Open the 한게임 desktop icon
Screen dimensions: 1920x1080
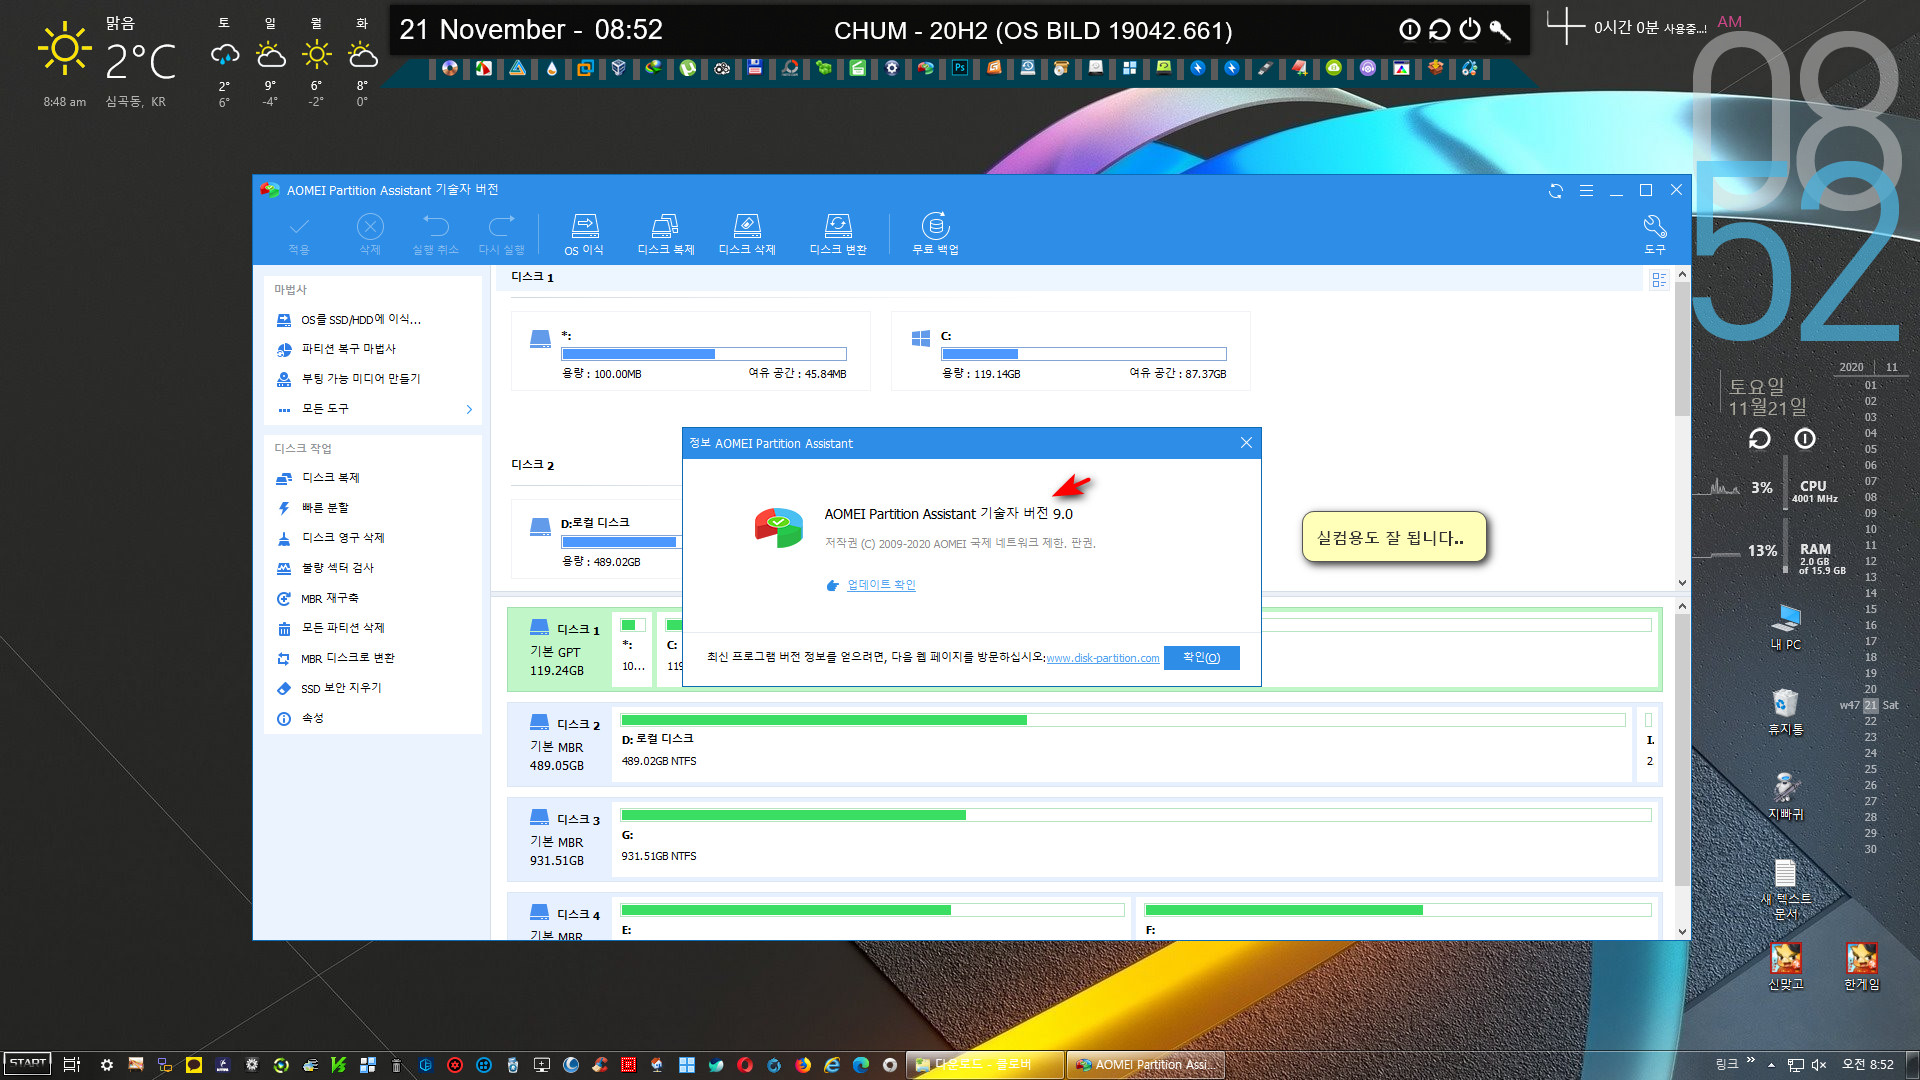[1861, 967]
